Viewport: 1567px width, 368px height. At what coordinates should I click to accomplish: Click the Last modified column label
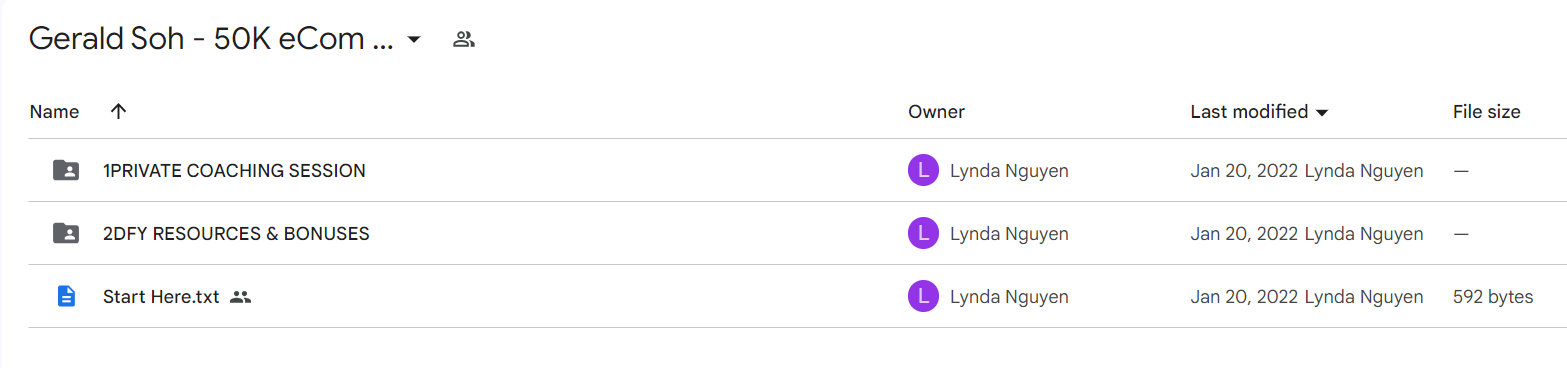[1249, 112]
